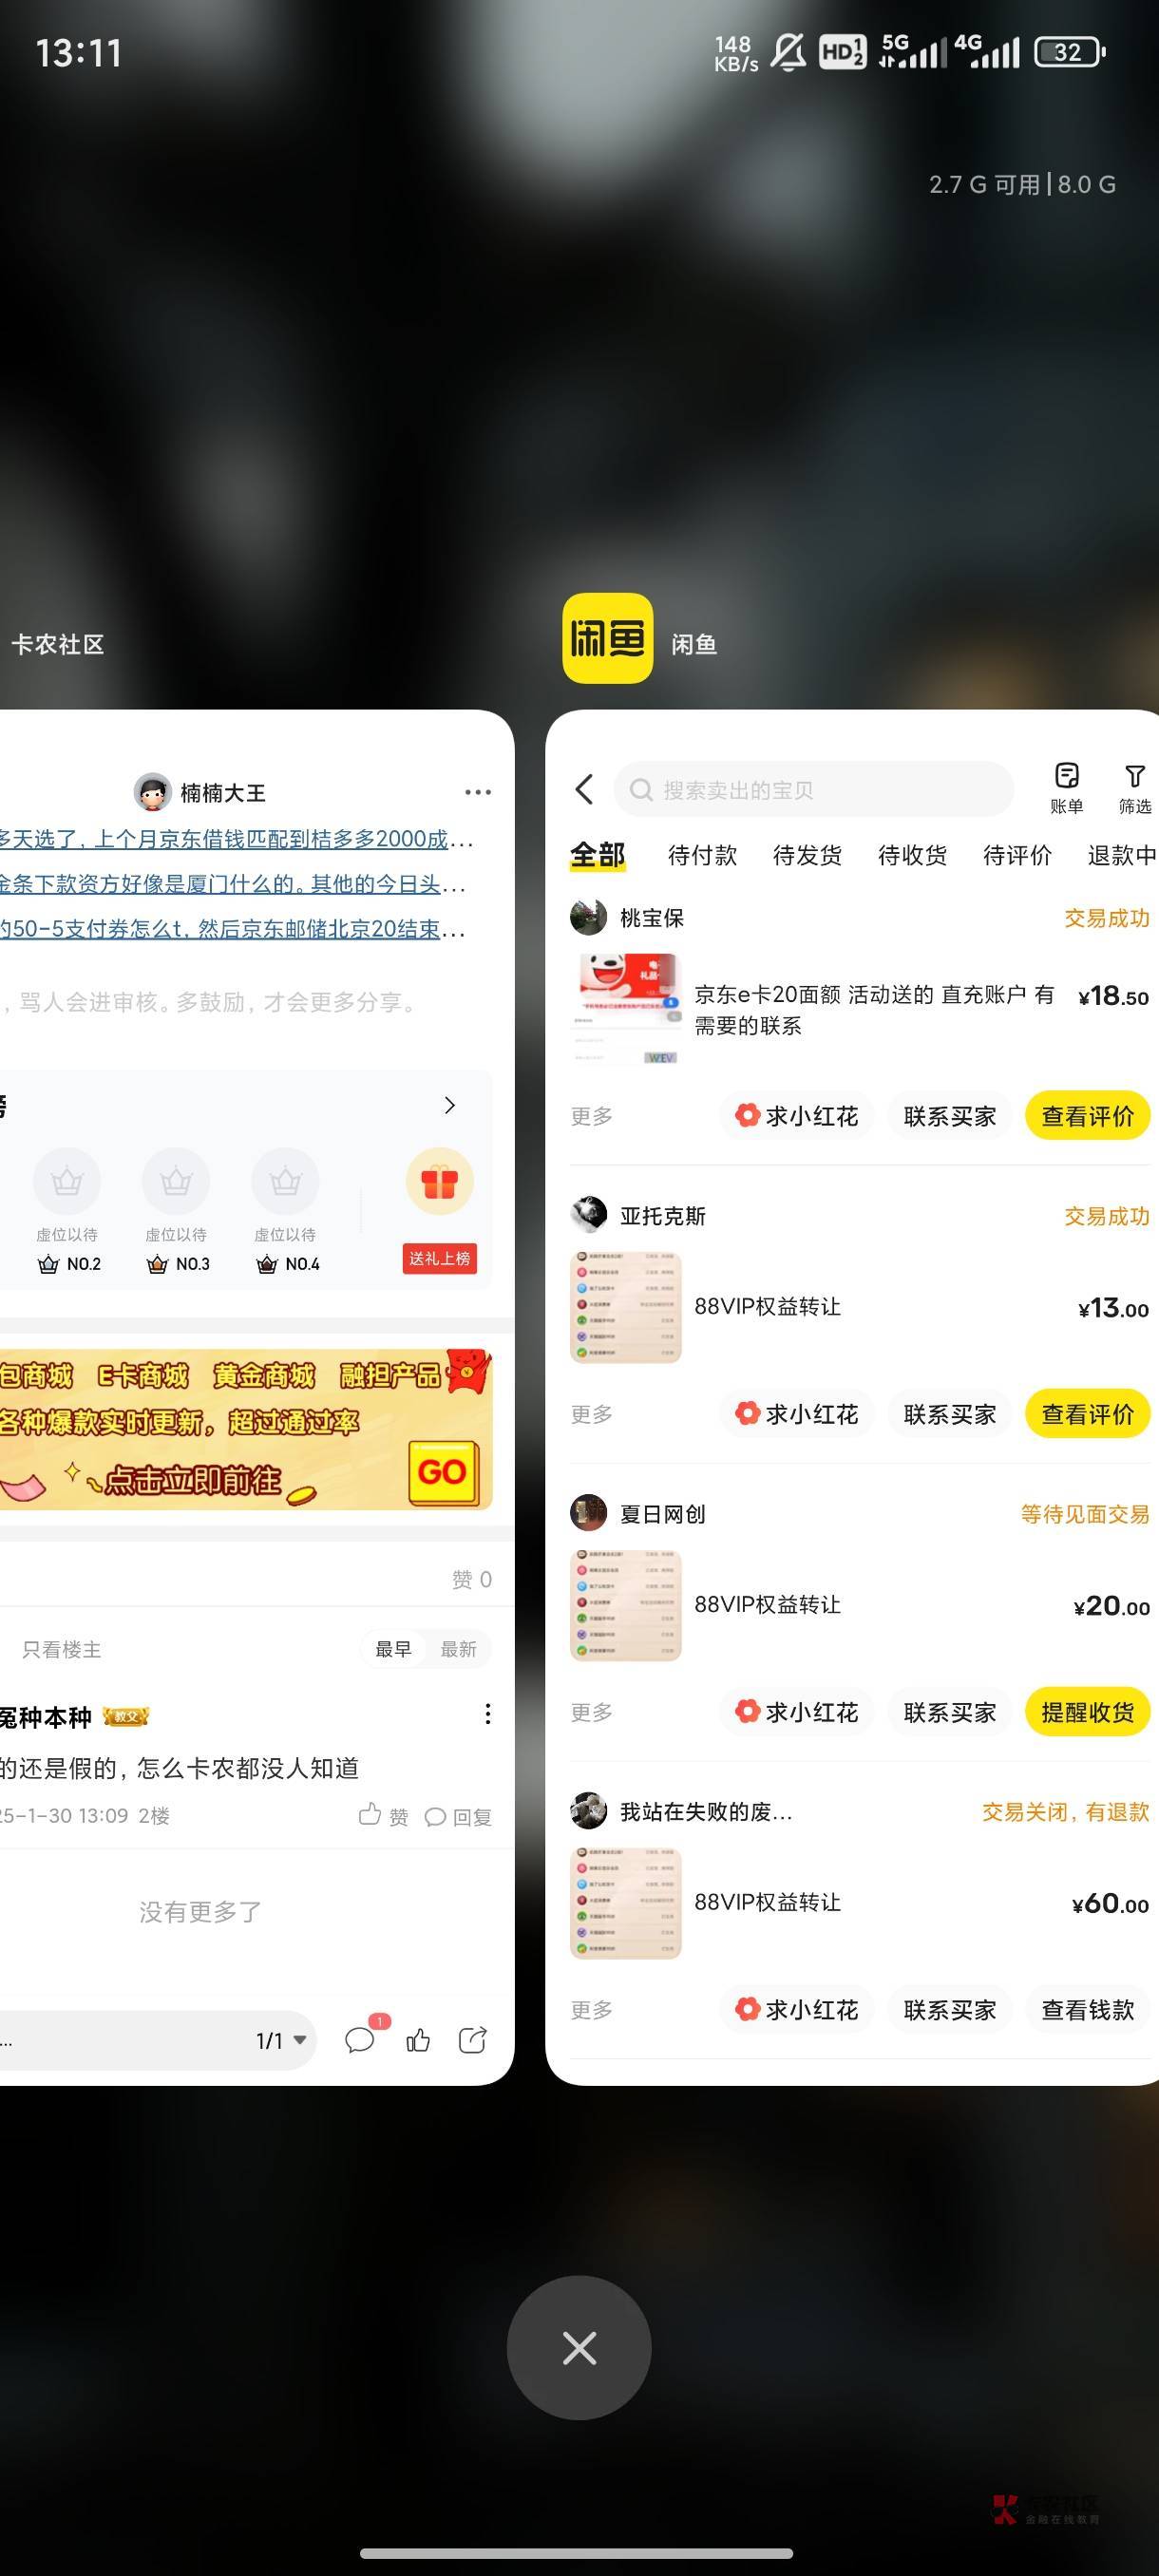Expand 更多 options for 桃宝保 order

pos(591,1116)
